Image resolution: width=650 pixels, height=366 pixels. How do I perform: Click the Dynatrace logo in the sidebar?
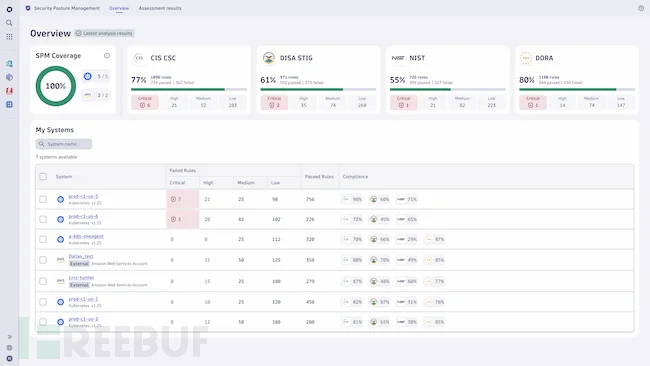[x=9, y=9]
